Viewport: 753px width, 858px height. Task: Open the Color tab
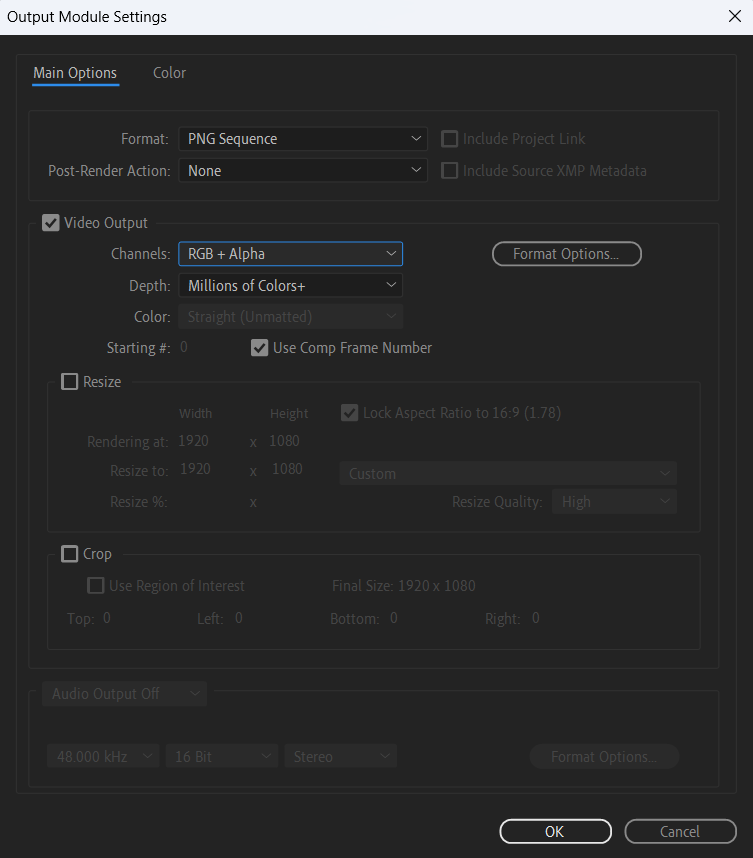pos(169,73)
